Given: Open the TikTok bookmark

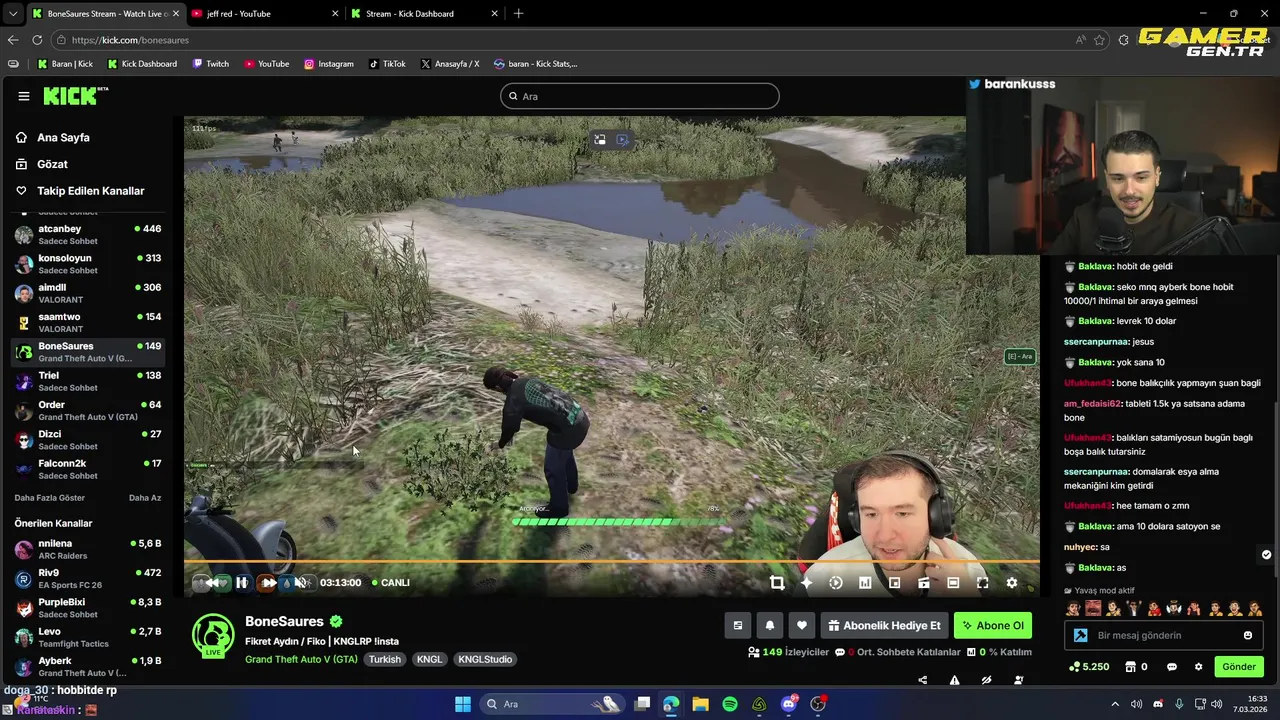Looking at the screenshot, I should click(x=387, y=64).
